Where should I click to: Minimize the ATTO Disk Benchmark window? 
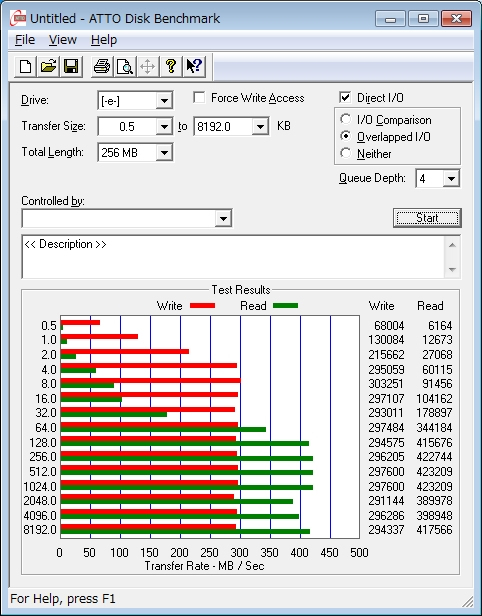(x=390, y=18)
